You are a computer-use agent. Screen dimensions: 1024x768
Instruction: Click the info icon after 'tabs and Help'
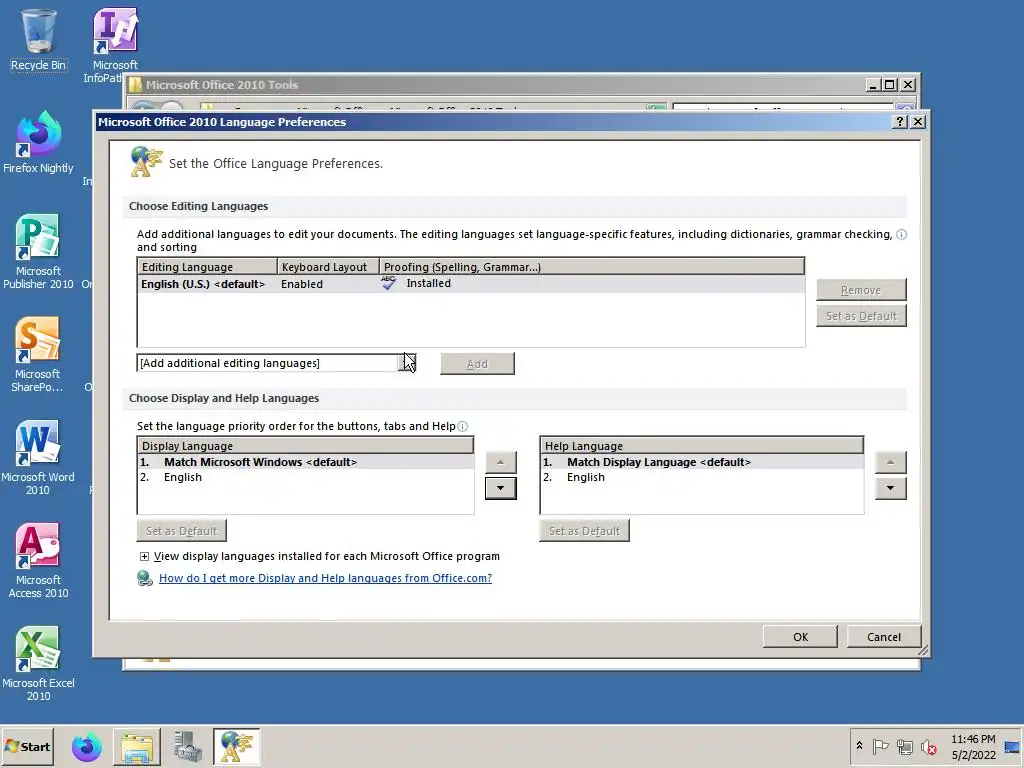[462, 426]
